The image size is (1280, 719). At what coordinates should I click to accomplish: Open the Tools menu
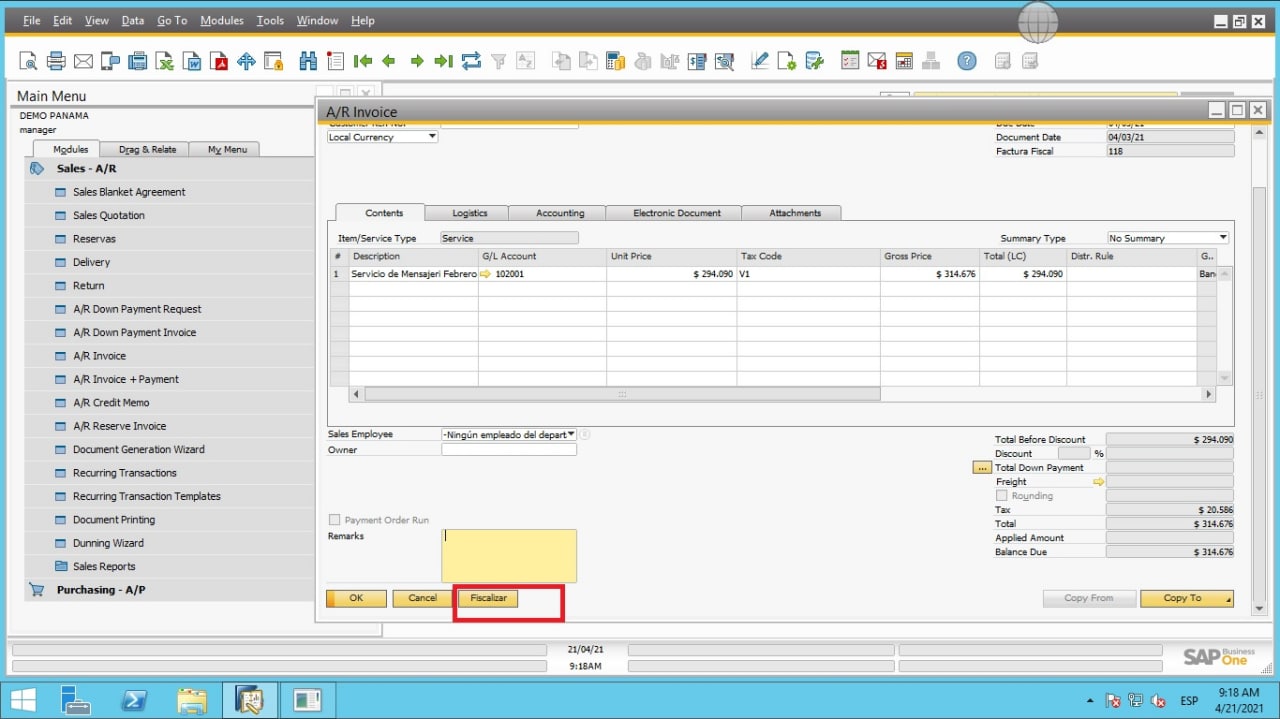coord(270,20)
